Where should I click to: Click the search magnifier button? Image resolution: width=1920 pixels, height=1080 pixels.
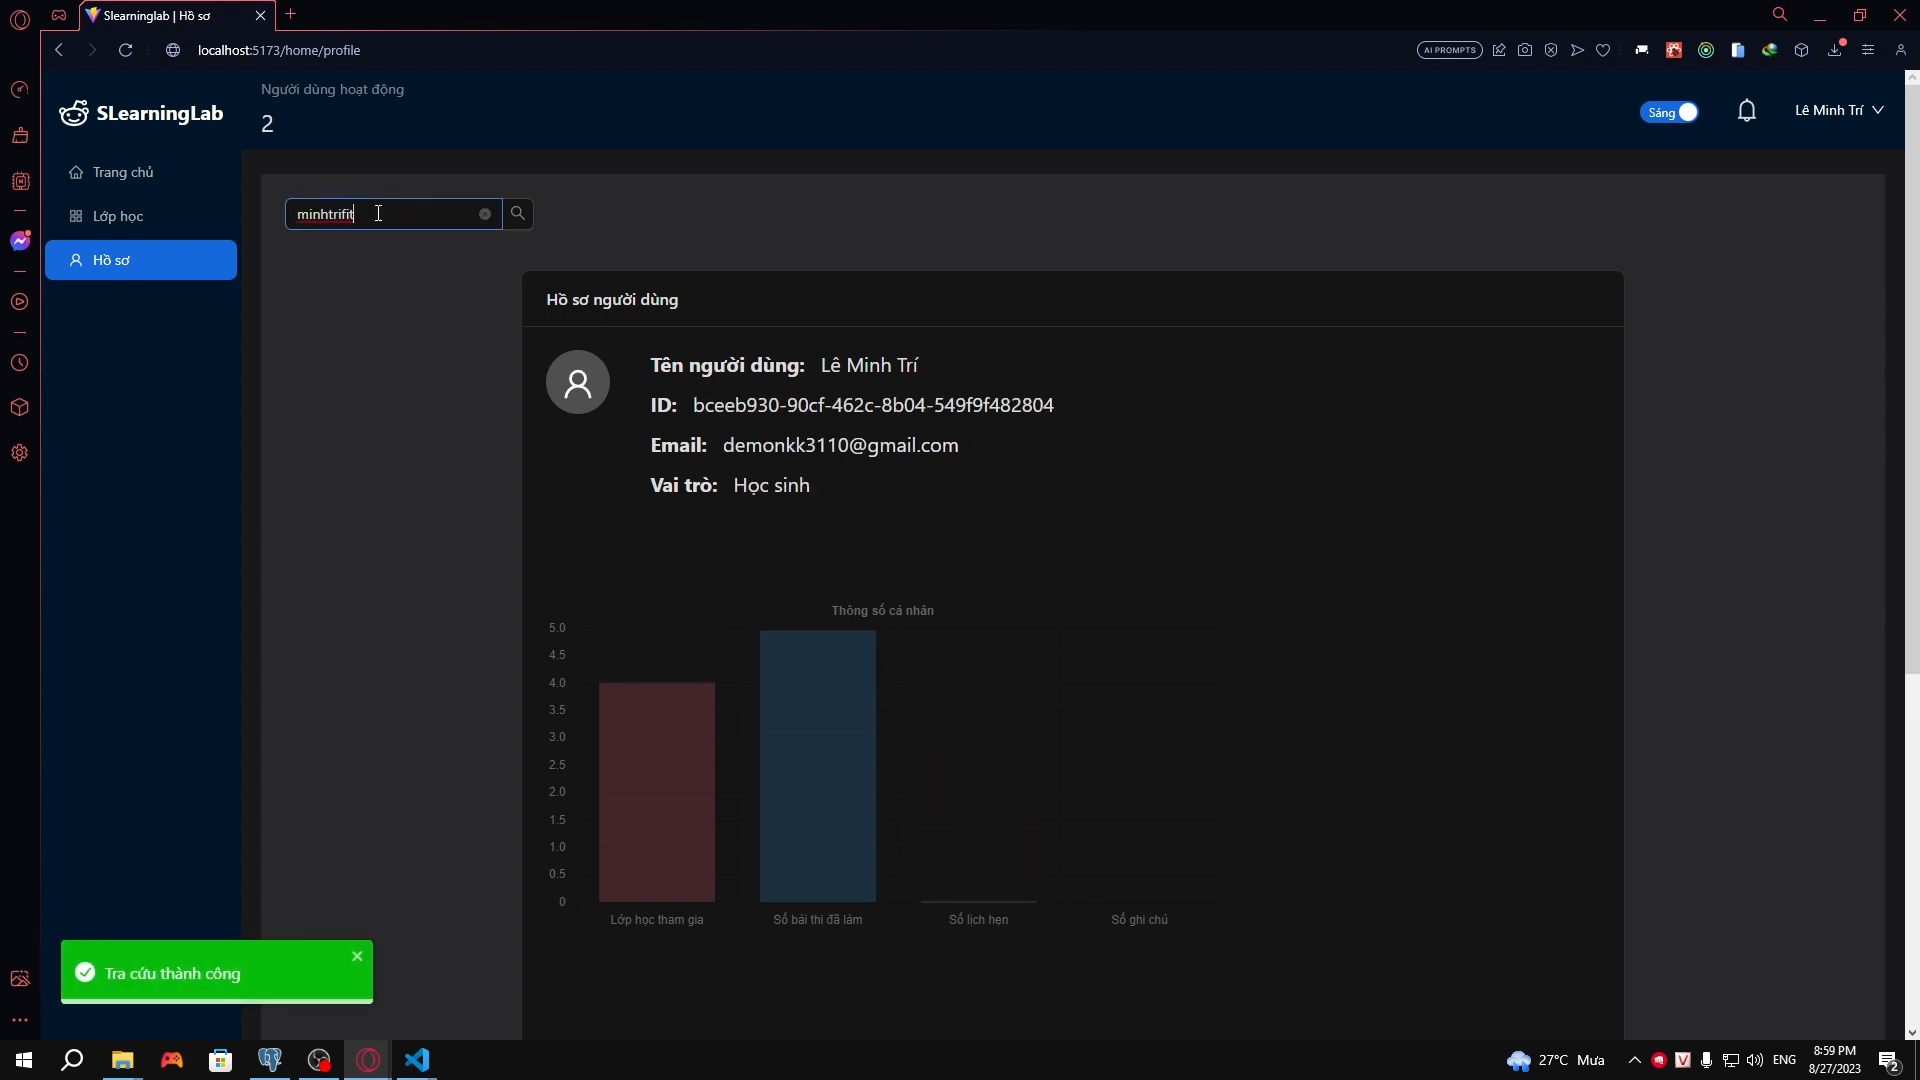(517, 214)
